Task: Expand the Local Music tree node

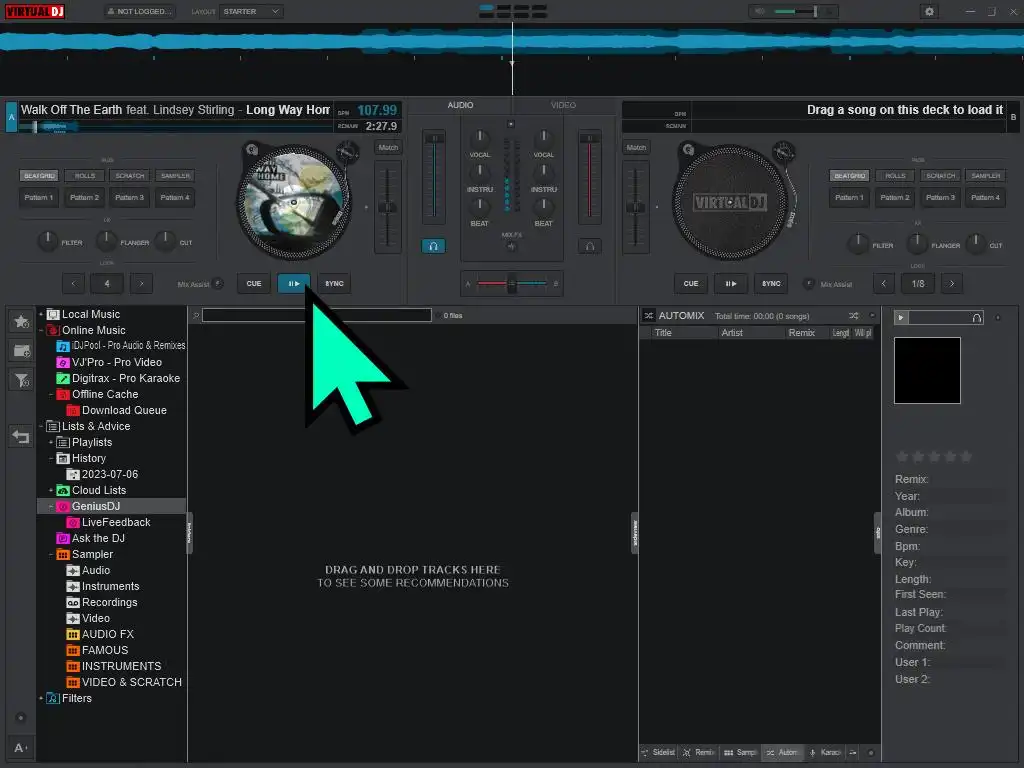Action: 41,314
